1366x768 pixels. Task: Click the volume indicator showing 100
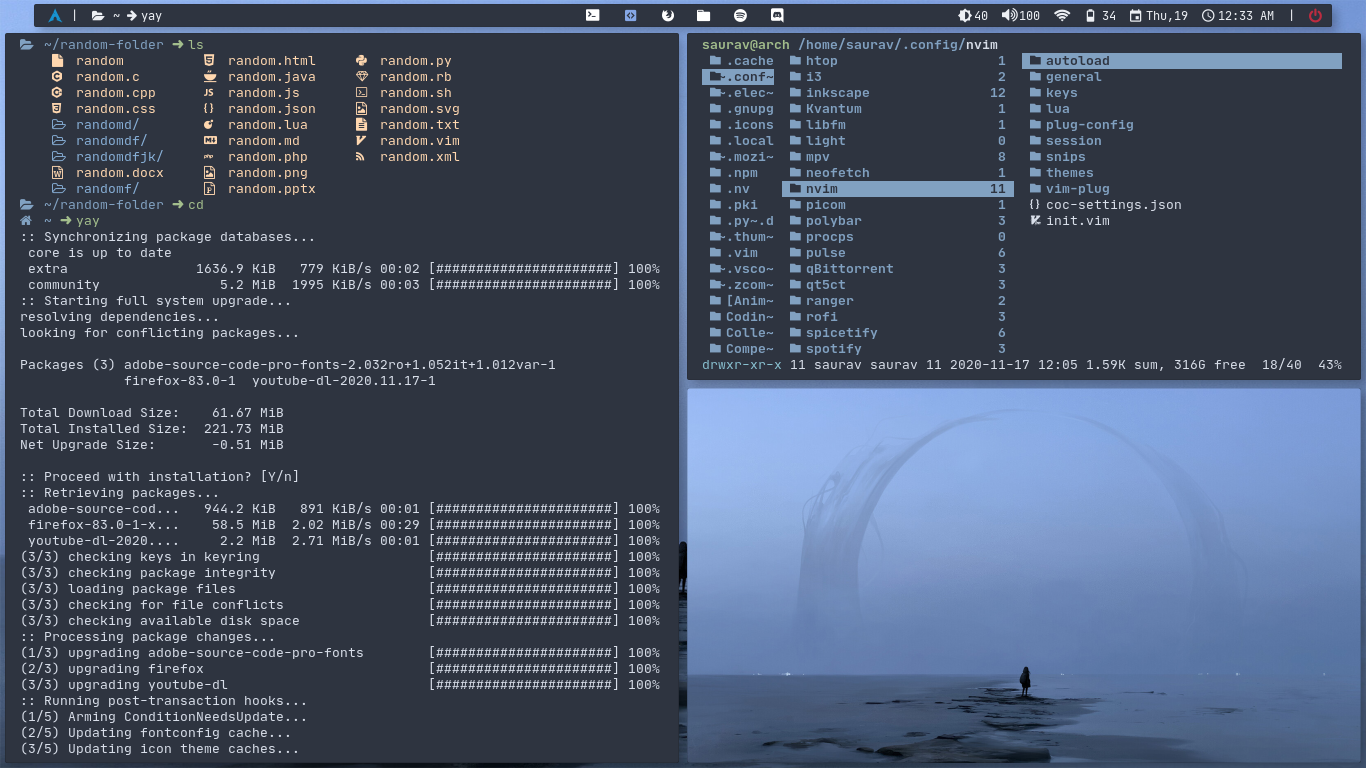coord(1021,15)
